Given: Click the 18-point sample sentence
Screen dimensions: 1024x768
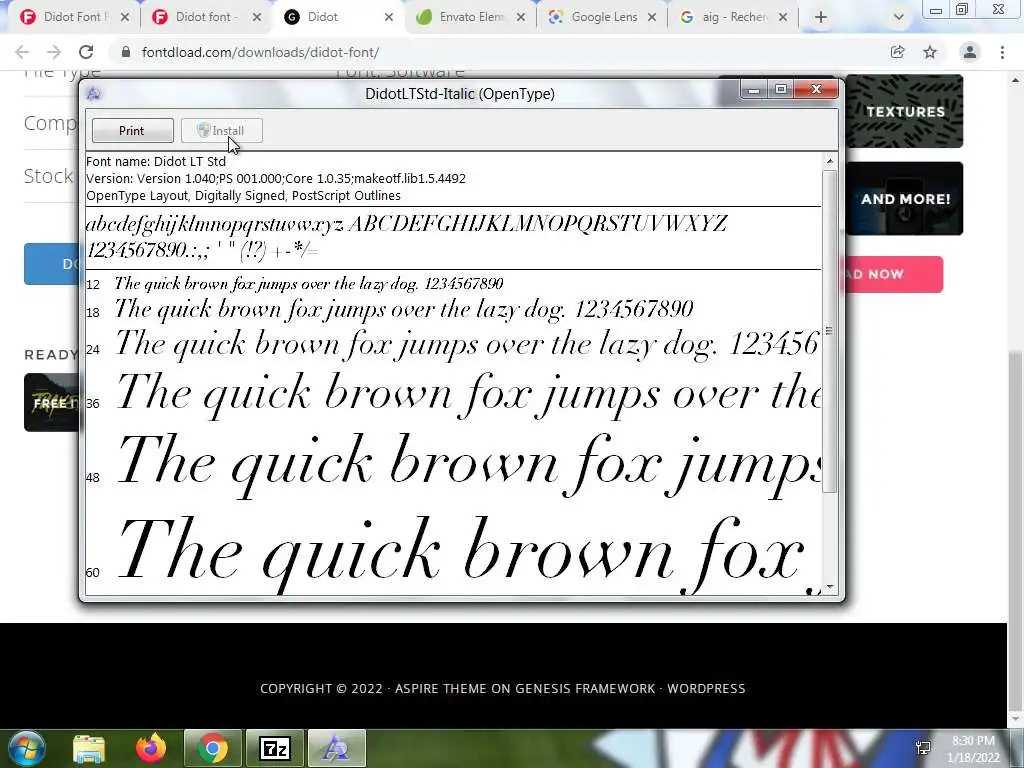Looking at the screenshot, I should [404, 309].
